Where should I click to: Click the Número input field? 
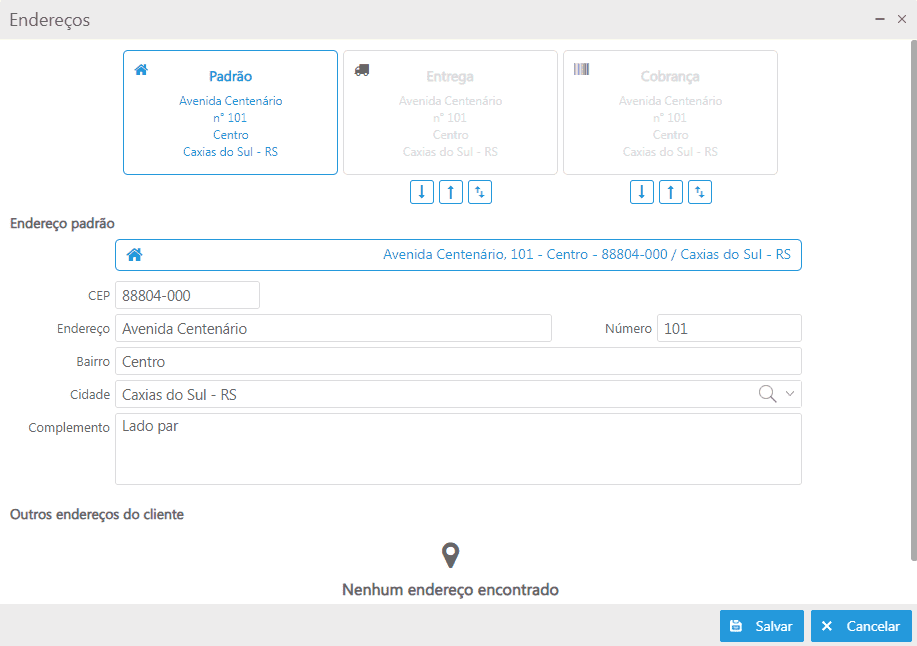[729, 328]
